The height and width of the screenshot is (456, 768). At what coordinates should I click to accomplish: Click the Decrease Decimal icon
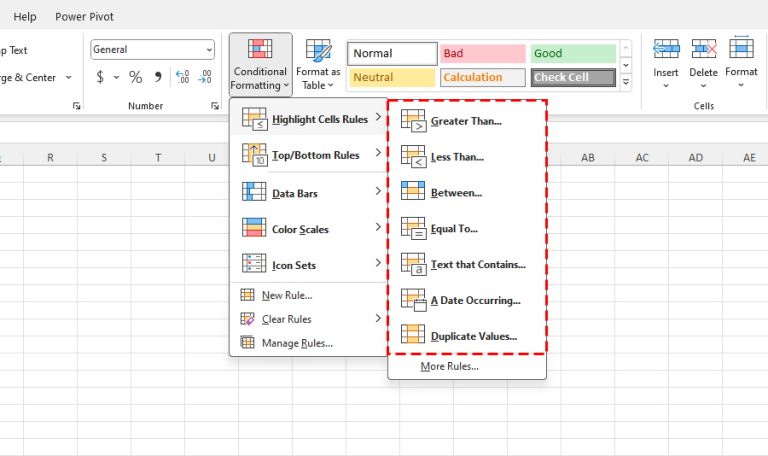click(x=205, y=77)
